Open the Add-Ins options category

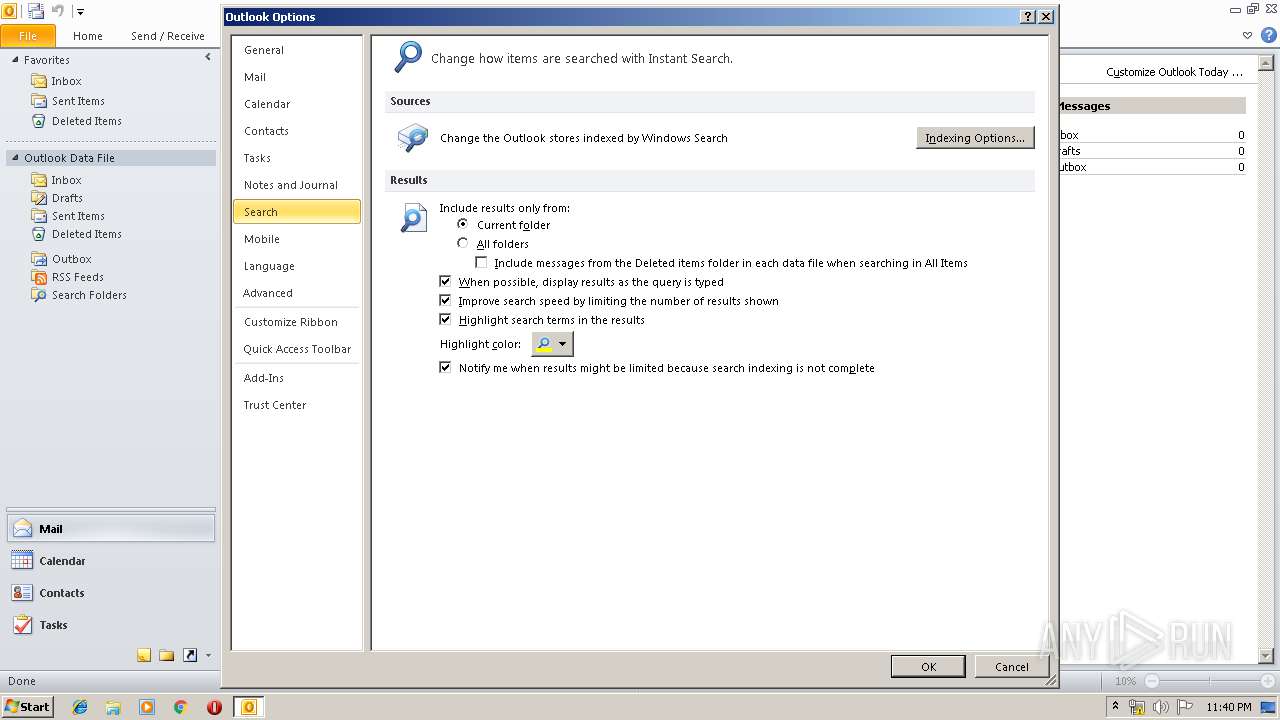point(297,378)
